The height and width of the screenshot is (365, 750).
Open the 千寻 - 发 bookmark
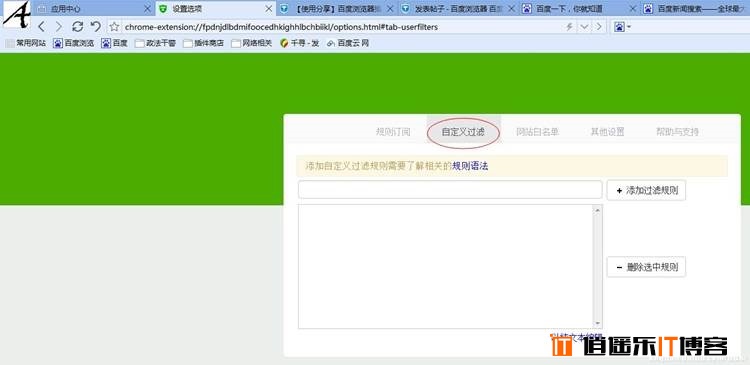[x=300, y=43]
